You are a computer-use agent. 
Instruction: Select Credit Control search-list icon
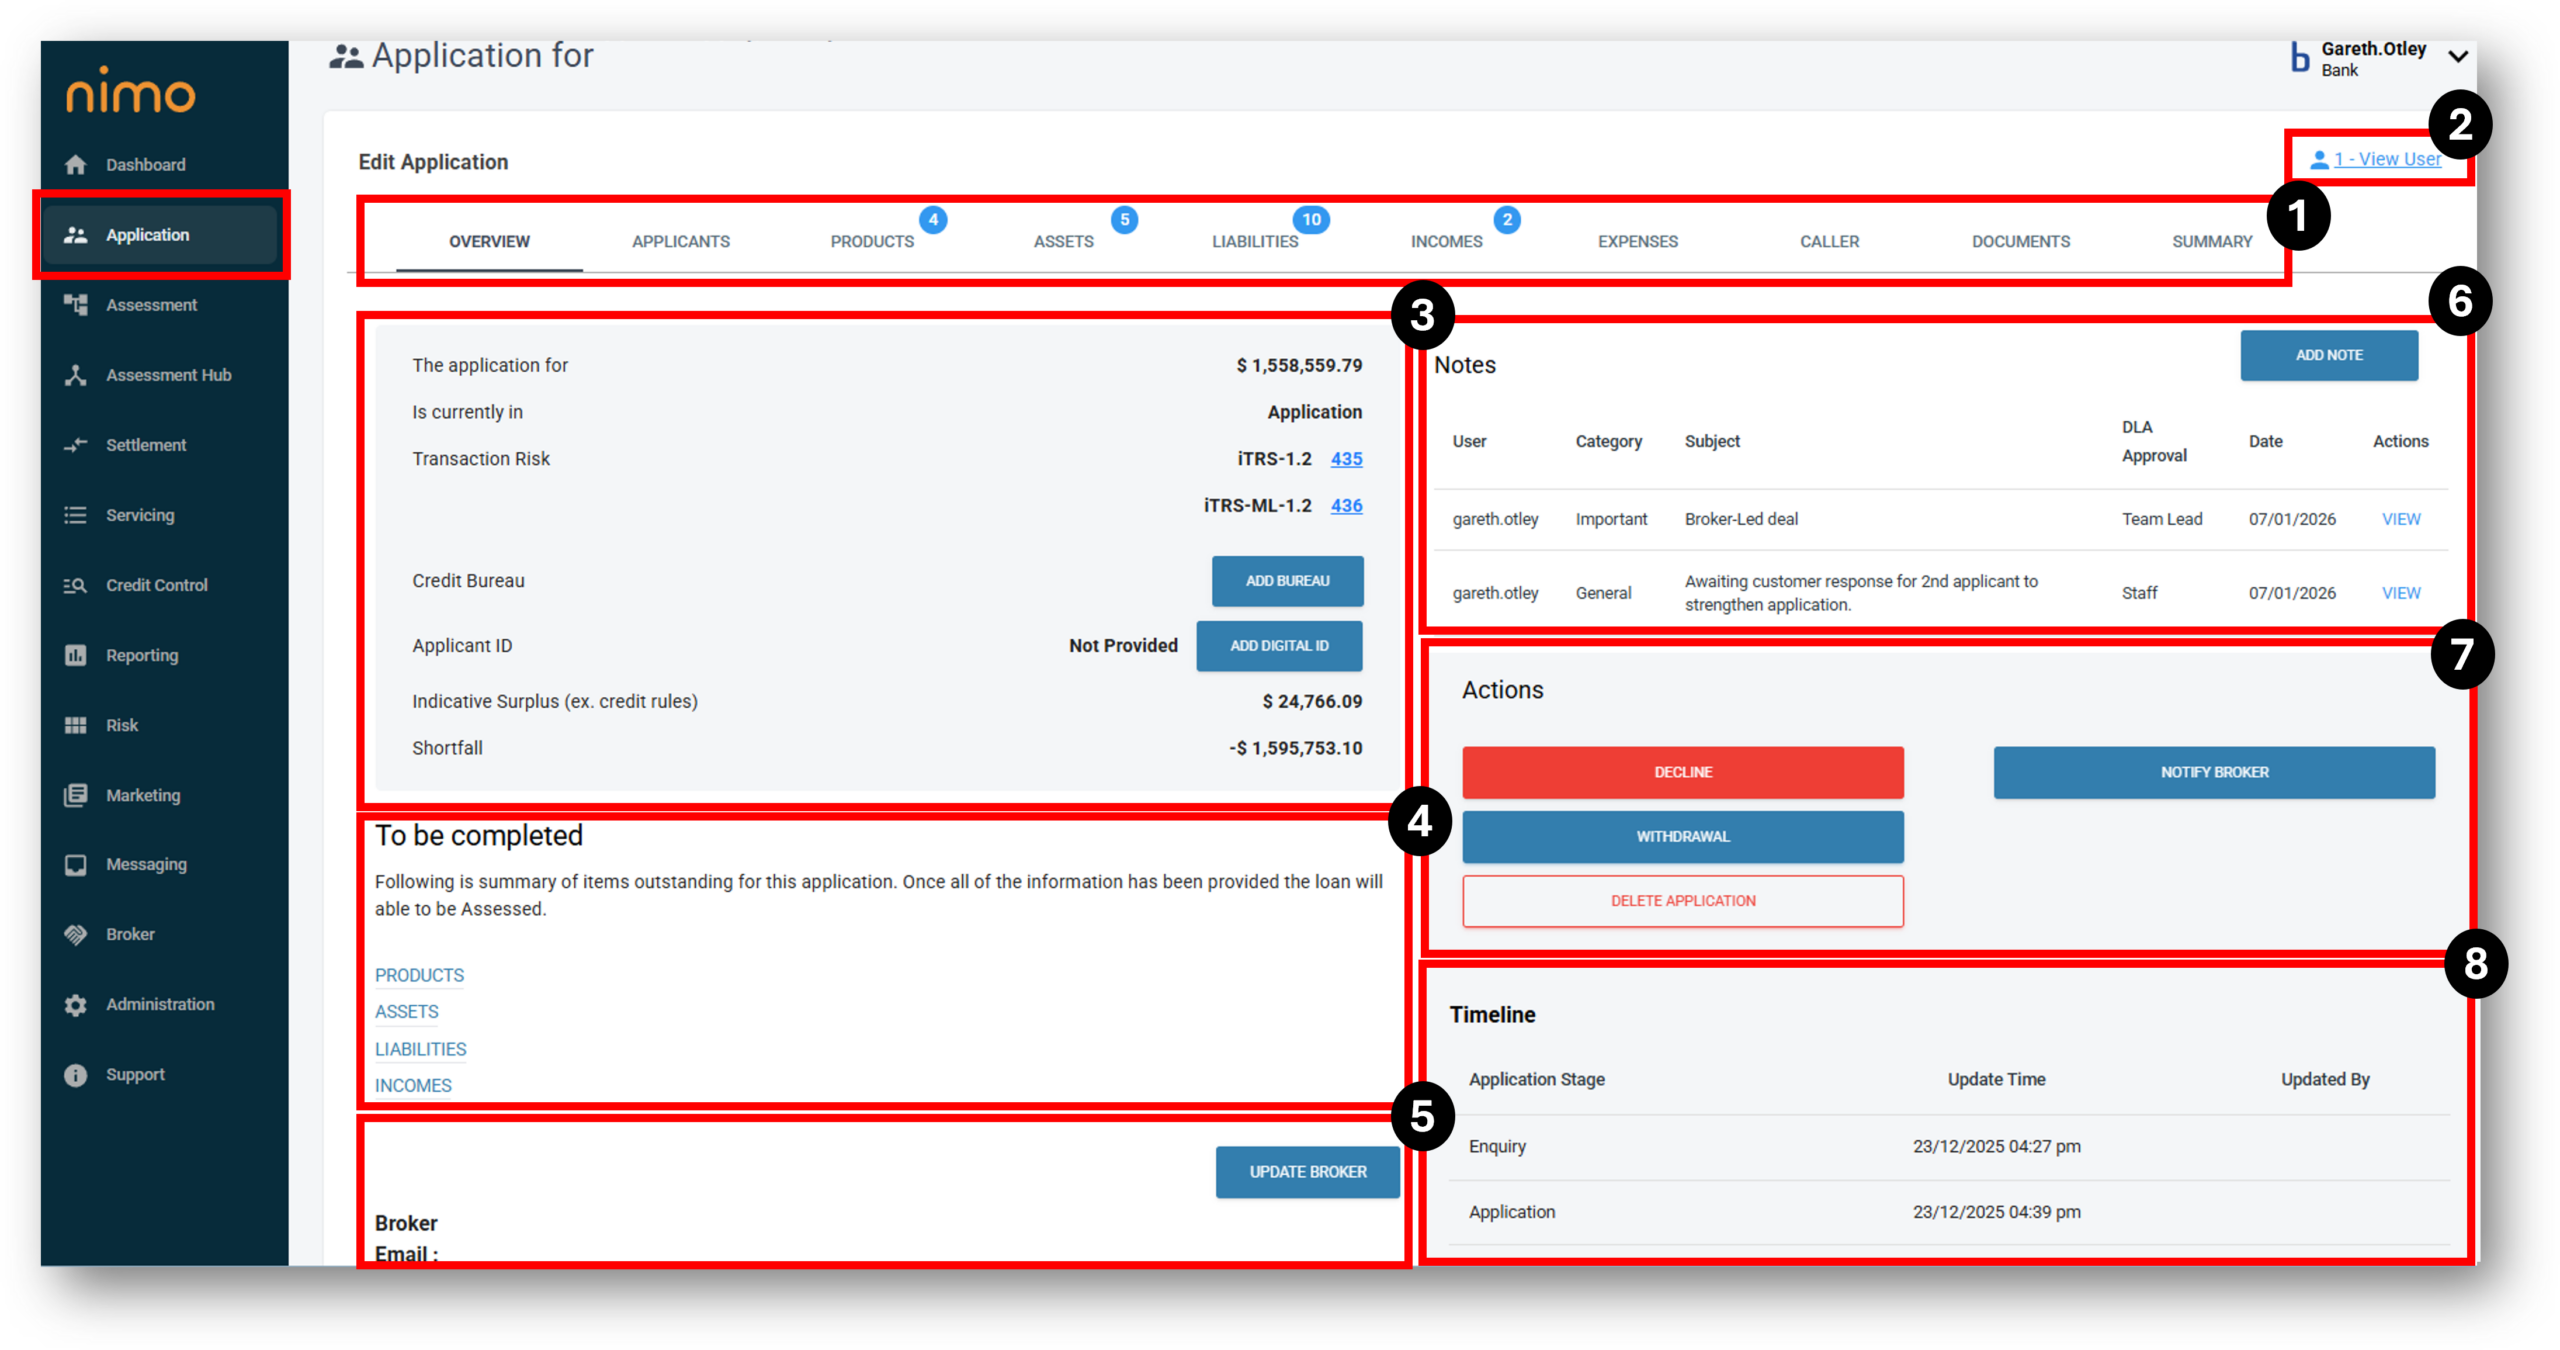(76, 585)
